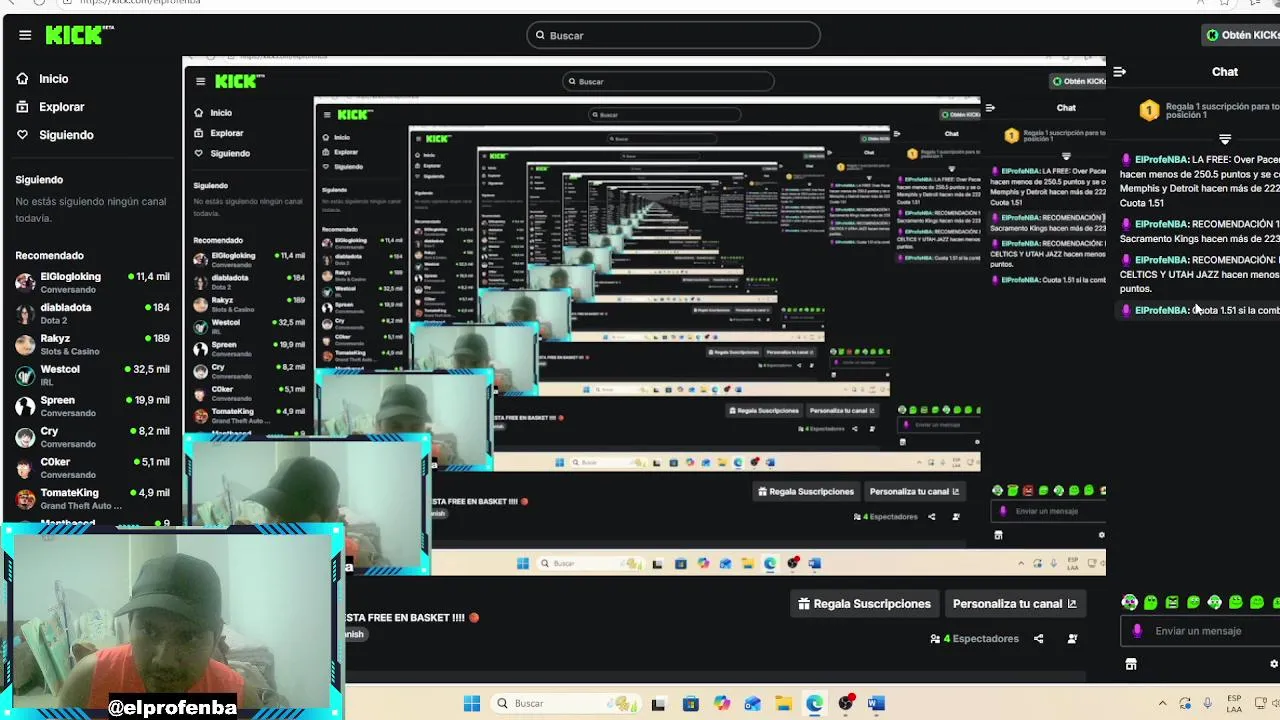
Task: Click the Personaliza tu canal button
Action: pos(1015,604)
